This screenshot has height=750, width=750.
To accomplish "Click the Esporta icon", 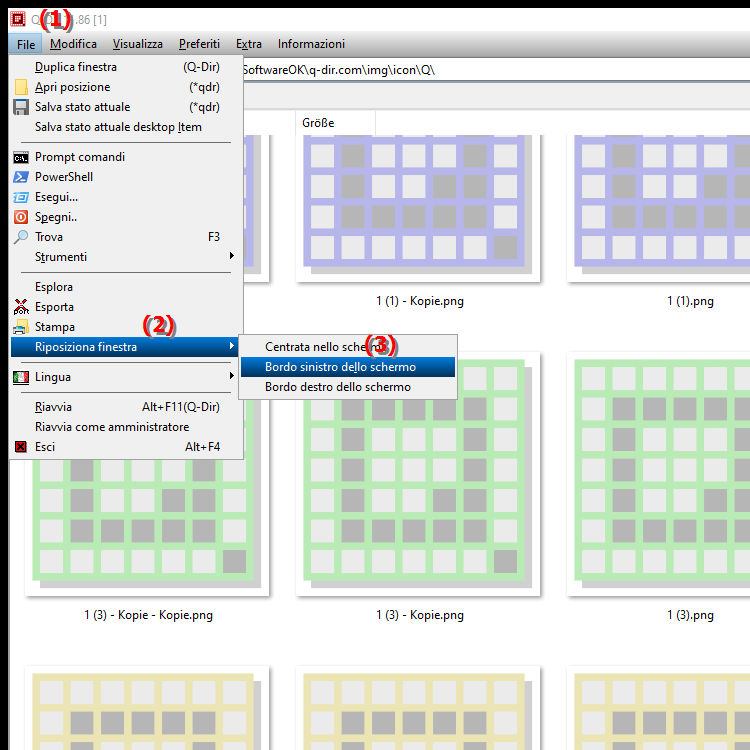I will (21, 307).
